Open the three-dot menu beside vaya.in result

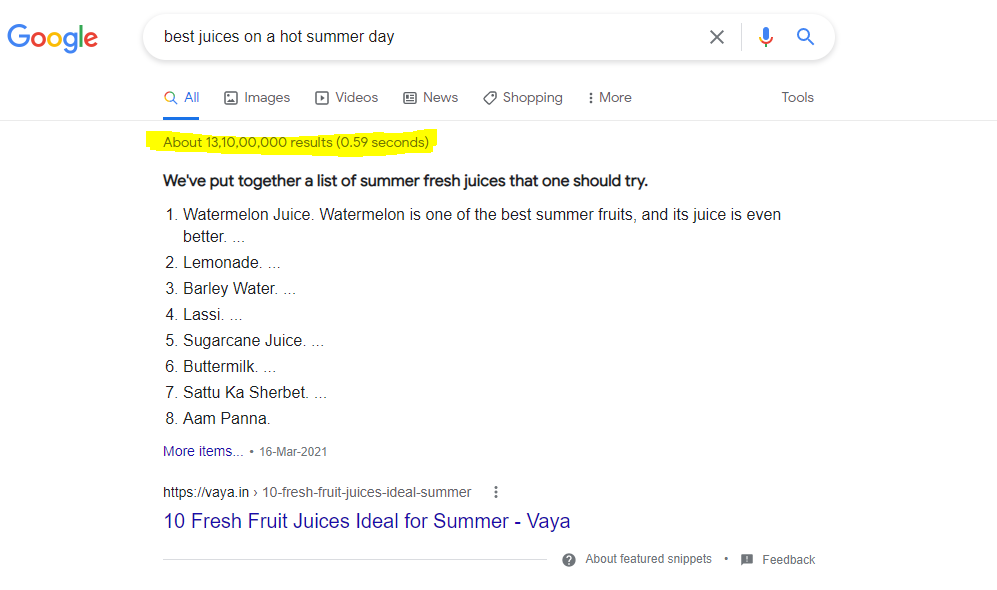coord(496,492)
